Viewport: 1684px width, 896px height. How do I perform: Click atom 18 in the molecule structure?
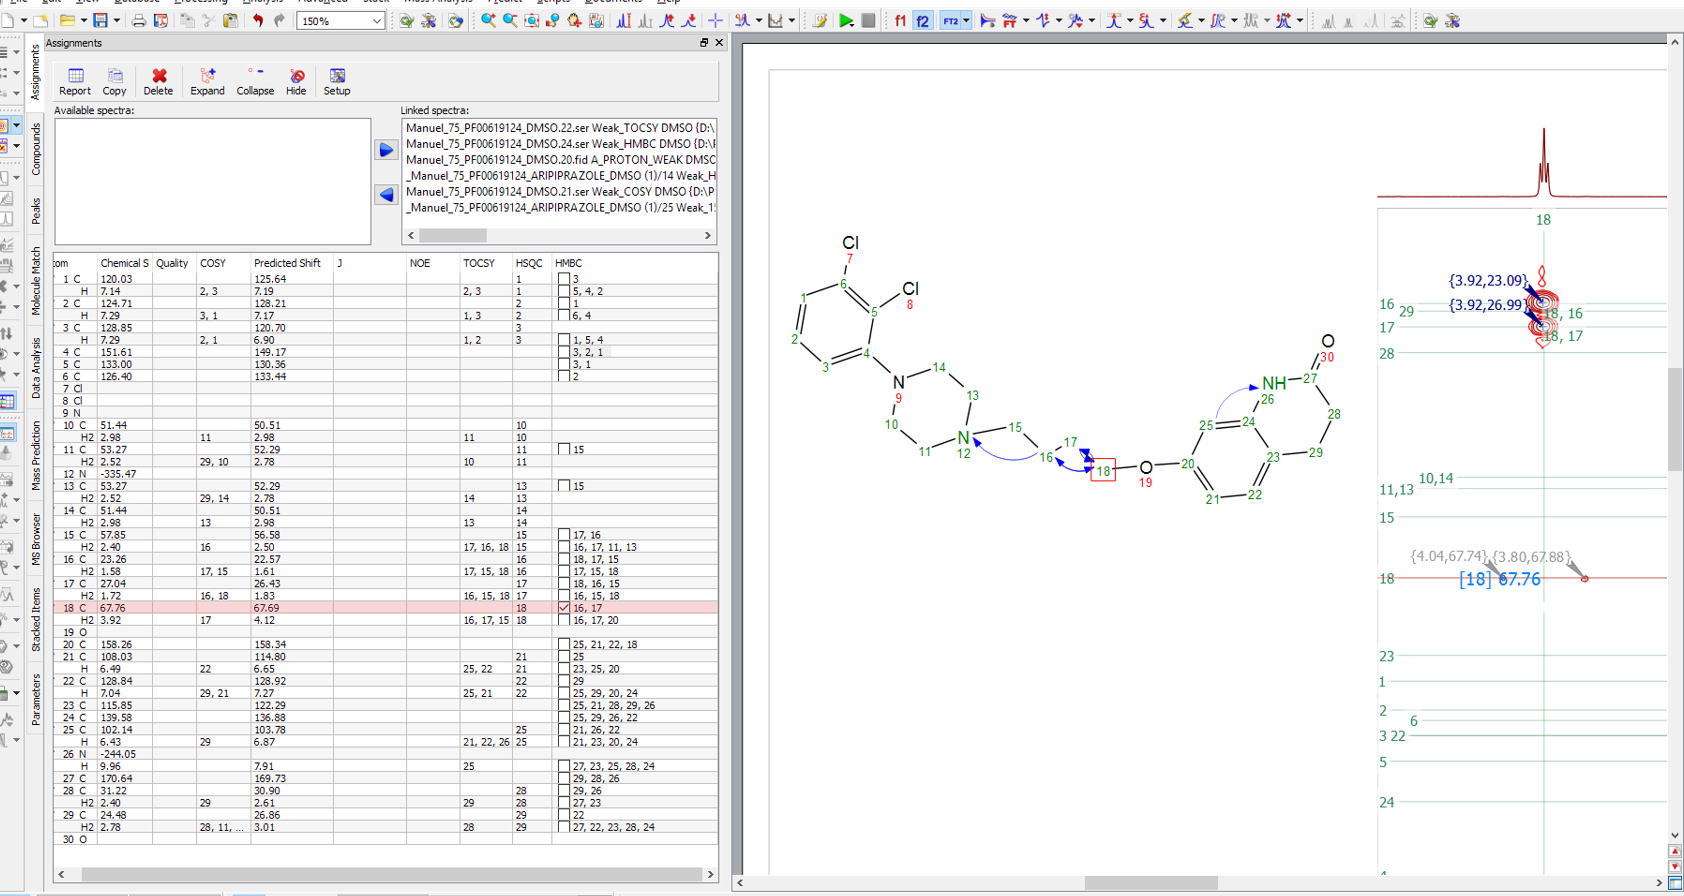click(1103, 470)
